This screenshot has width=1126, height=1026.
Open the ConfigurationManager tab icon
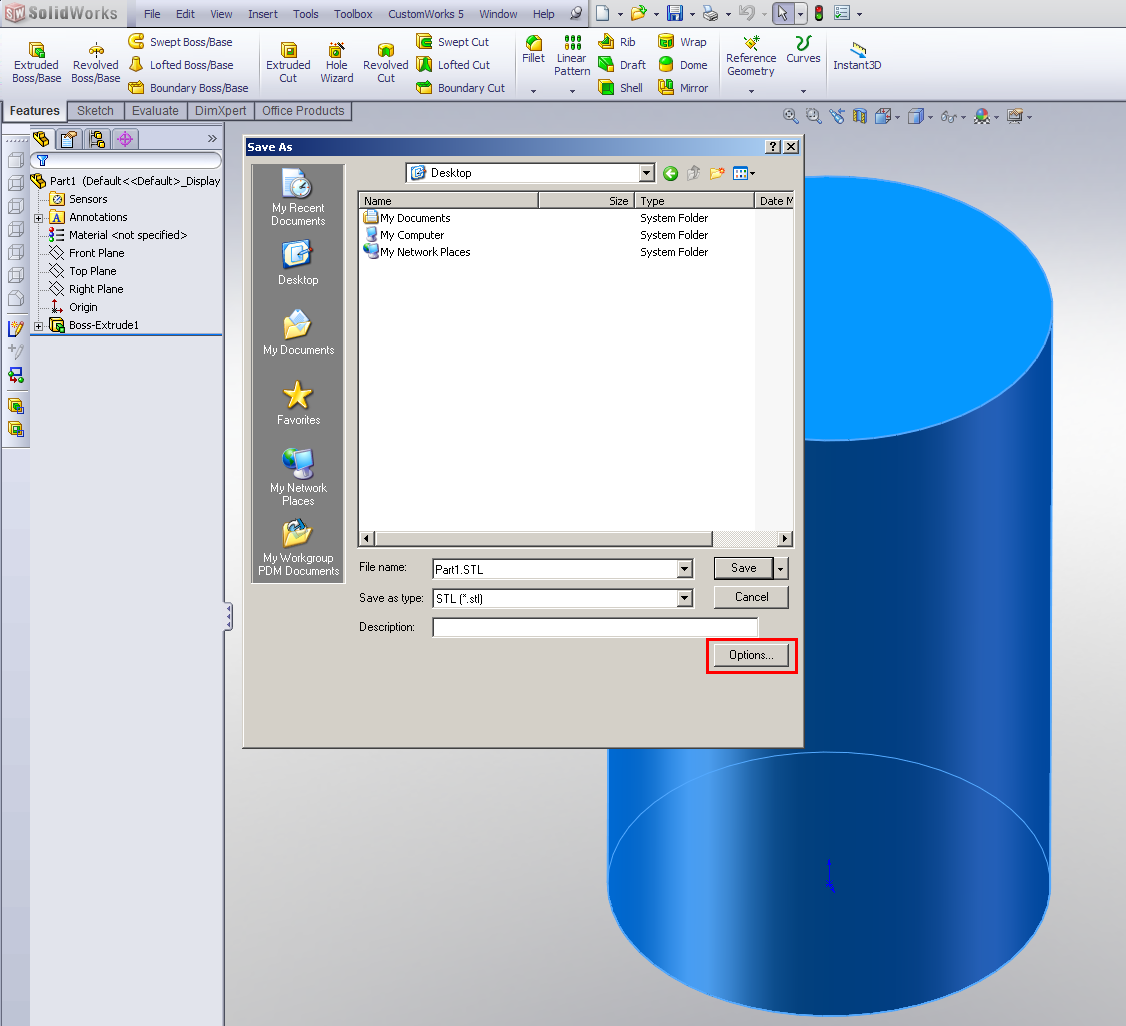tap(97, 139)
